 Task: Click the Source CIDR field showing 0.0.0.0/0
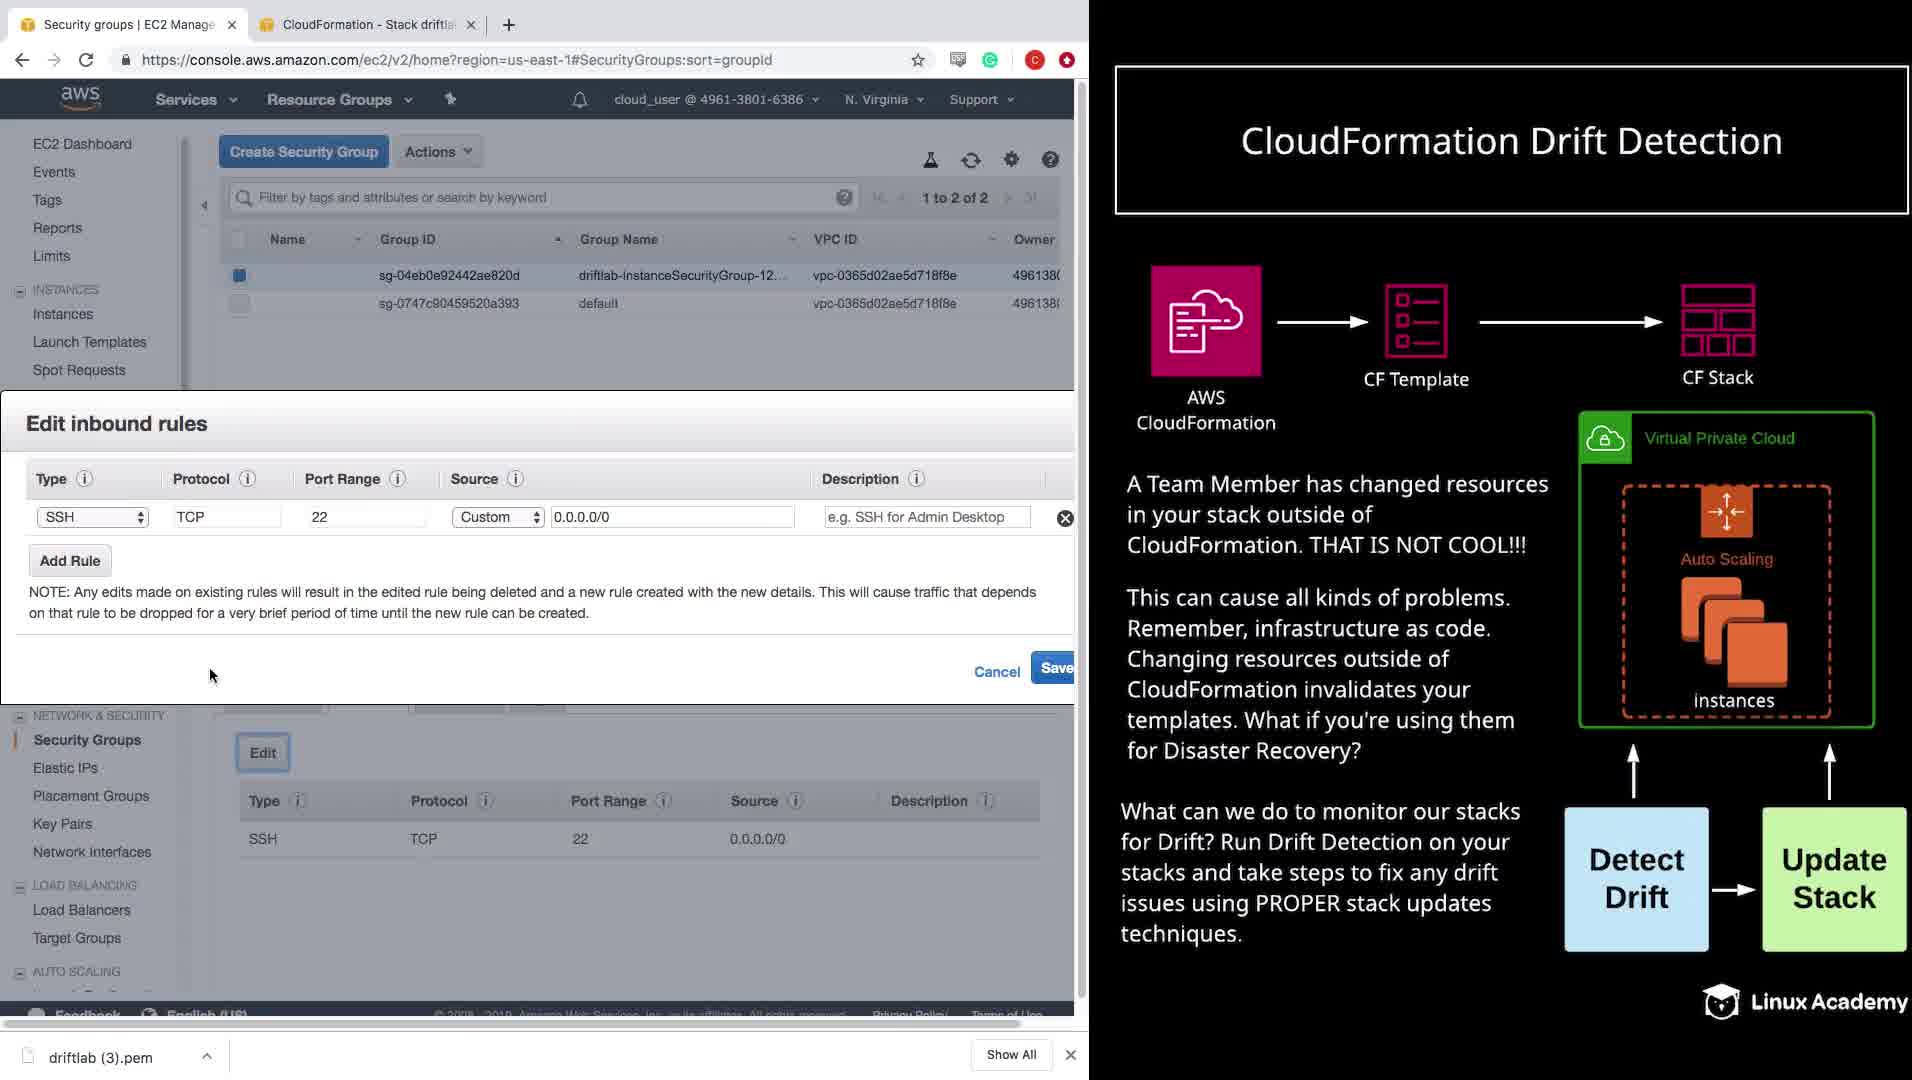tap(672, 517)
